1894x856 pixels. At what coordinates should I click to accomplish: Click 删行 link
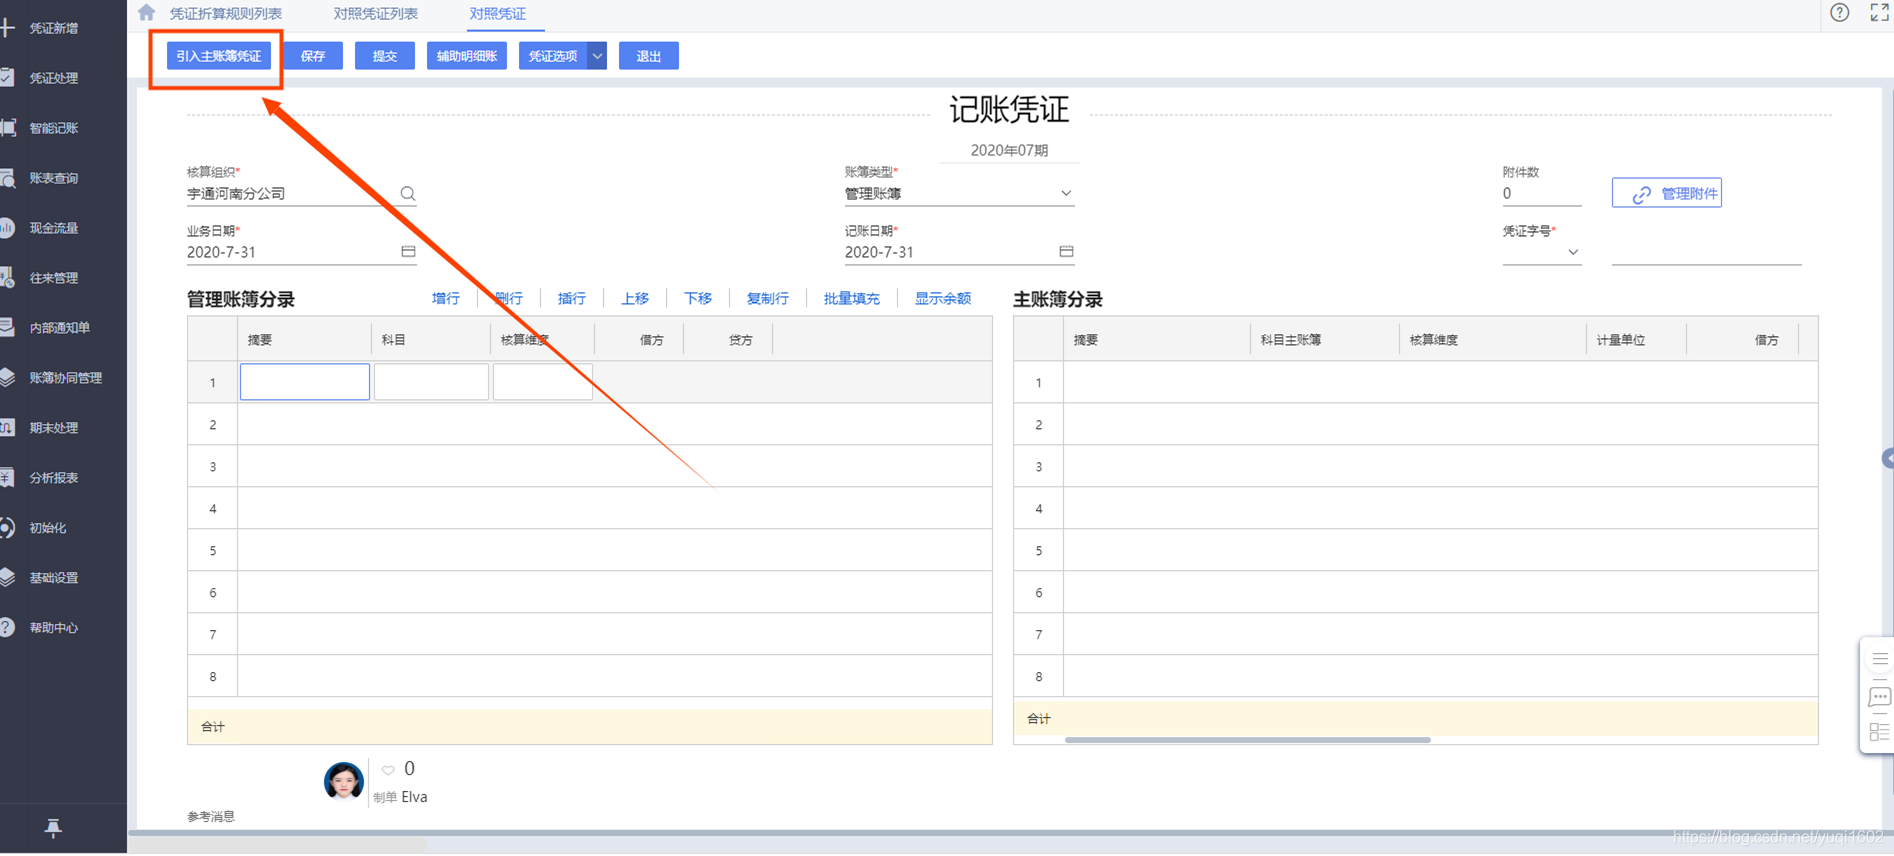[x=509, y=298]
